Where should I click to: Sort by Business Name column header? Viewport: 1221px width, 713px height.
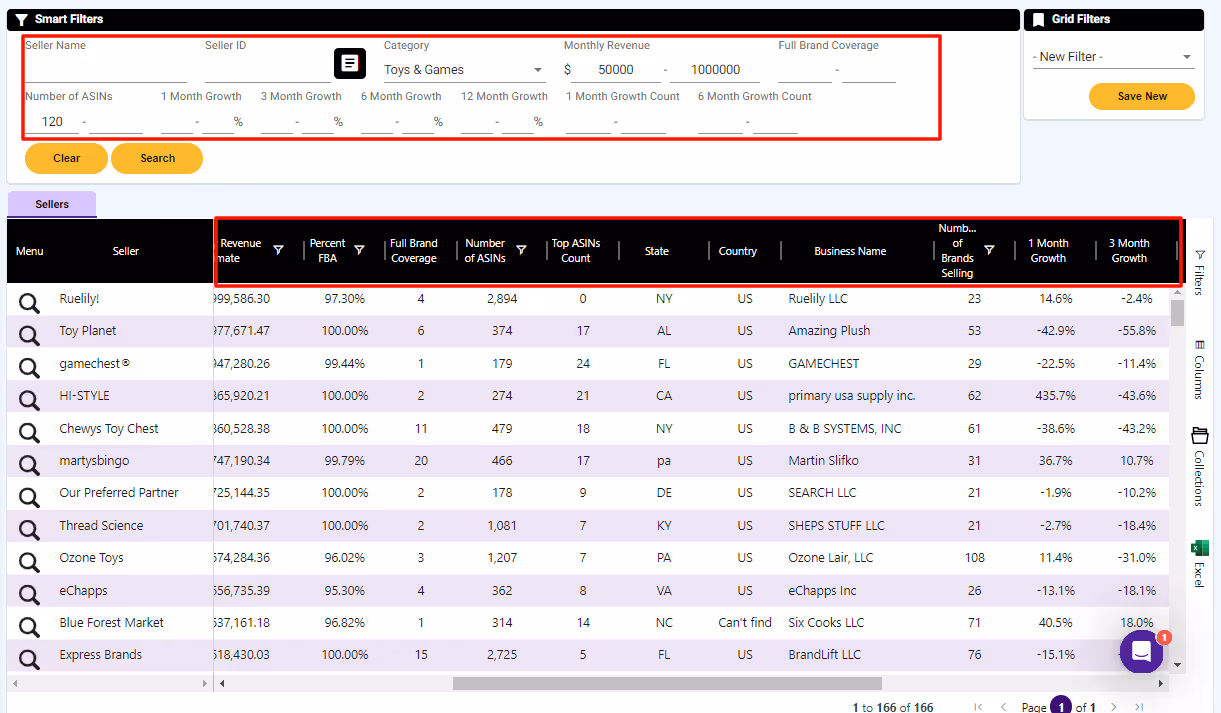coord(850,251)
